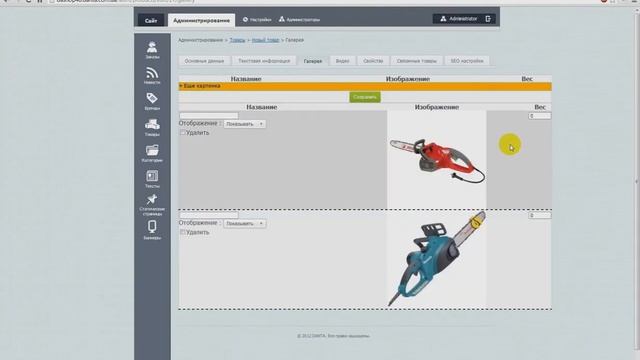Select the Галерея tab
Viewport: 640px width, 360px height.
313,61
